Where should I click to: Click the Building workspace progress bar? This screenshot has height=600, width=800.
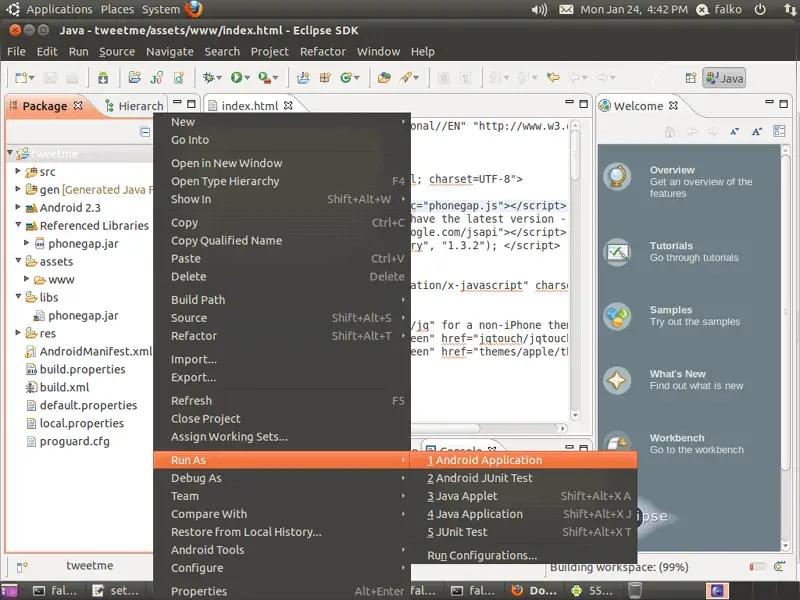click(758, 567)
